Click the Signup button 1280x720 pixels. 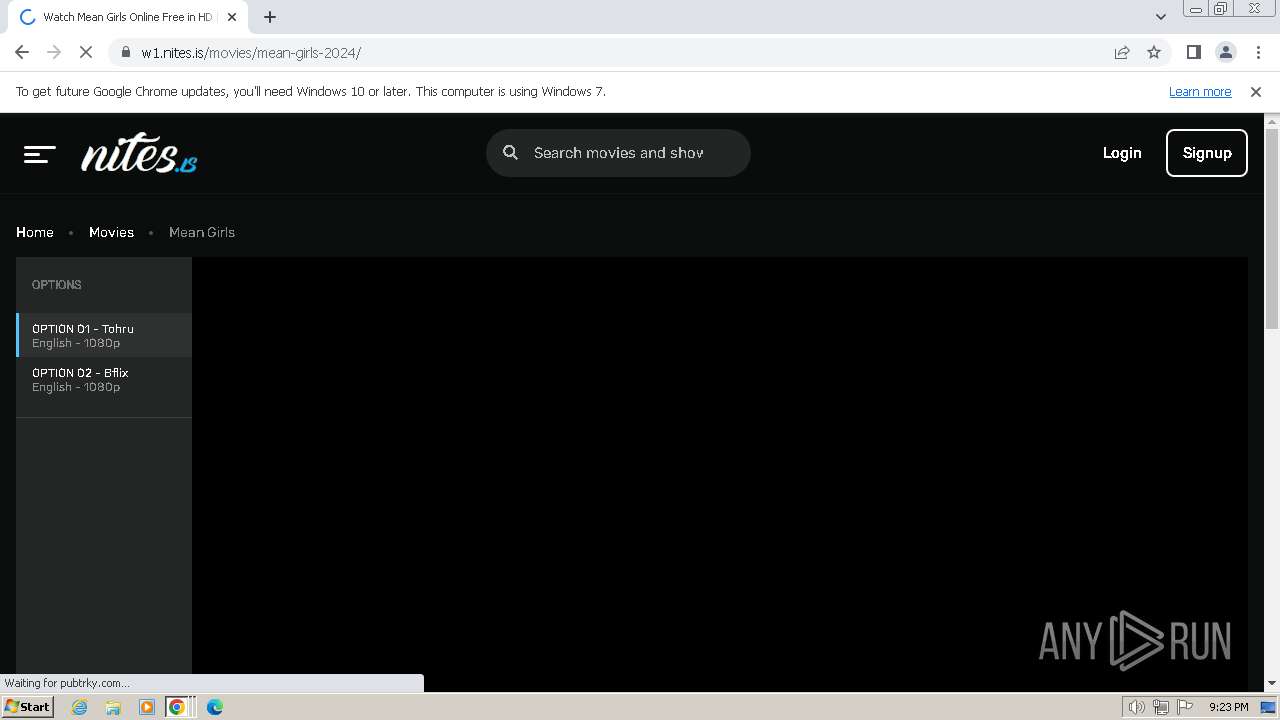tap(1207, 153)
